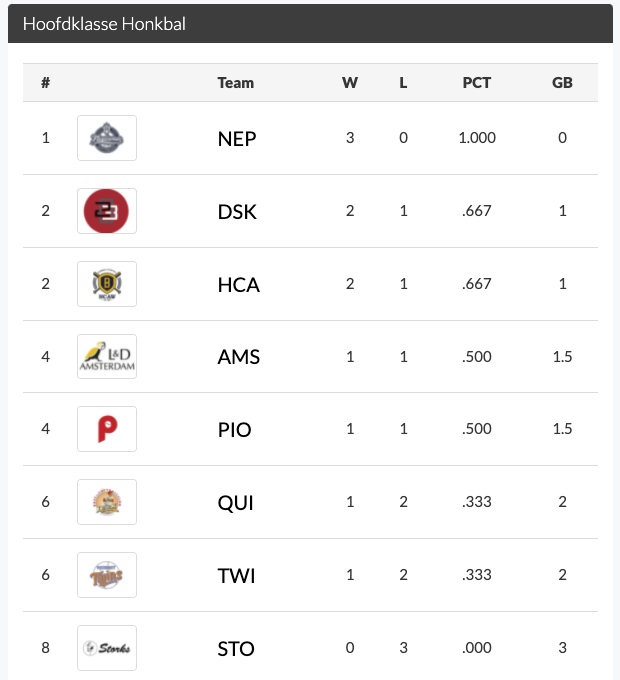The width and height of the screenshot is (620, 680).
Task: Open the HCA team page link
Action: click(238, 284)
